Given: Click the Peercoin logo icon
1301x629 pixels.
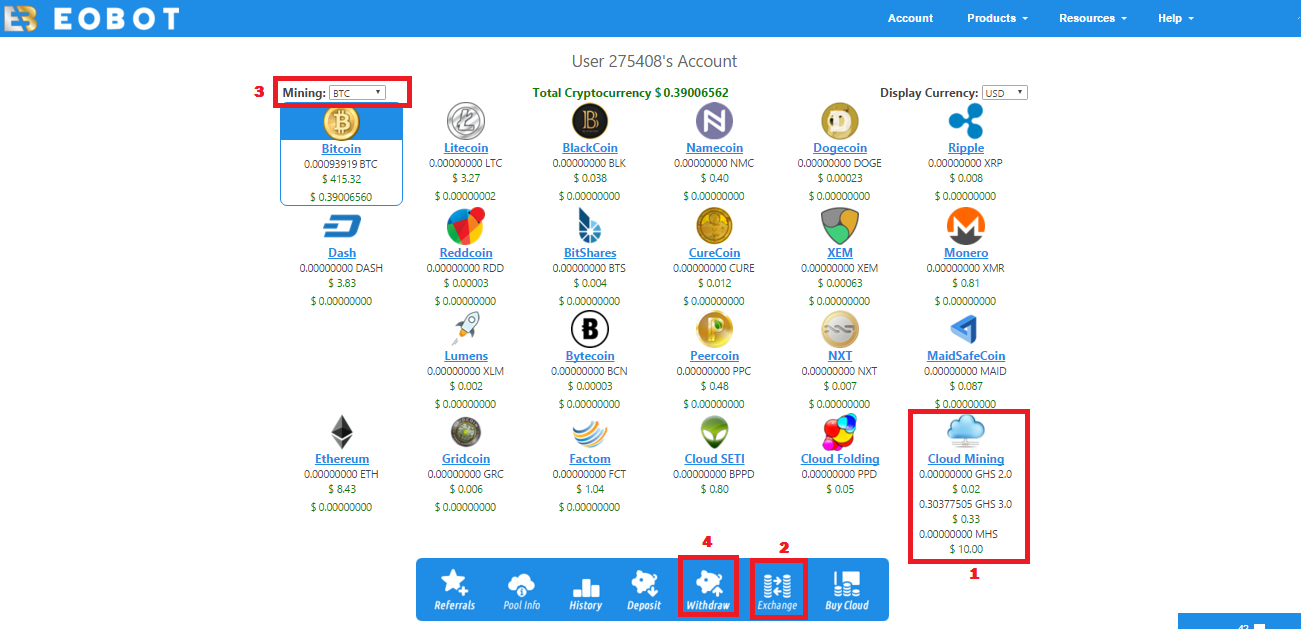Looking at the screenshot, I should (x=714, y=329).
